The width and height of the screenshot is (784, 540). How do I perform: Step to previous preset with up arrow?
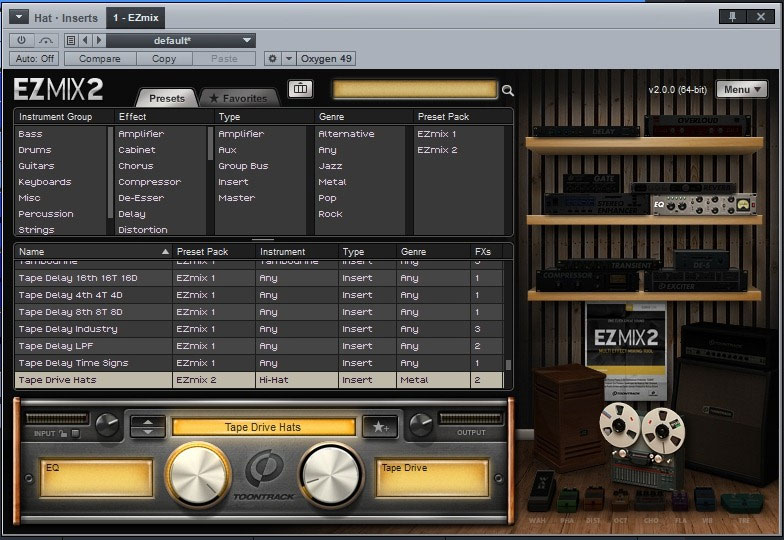(148, 421)
